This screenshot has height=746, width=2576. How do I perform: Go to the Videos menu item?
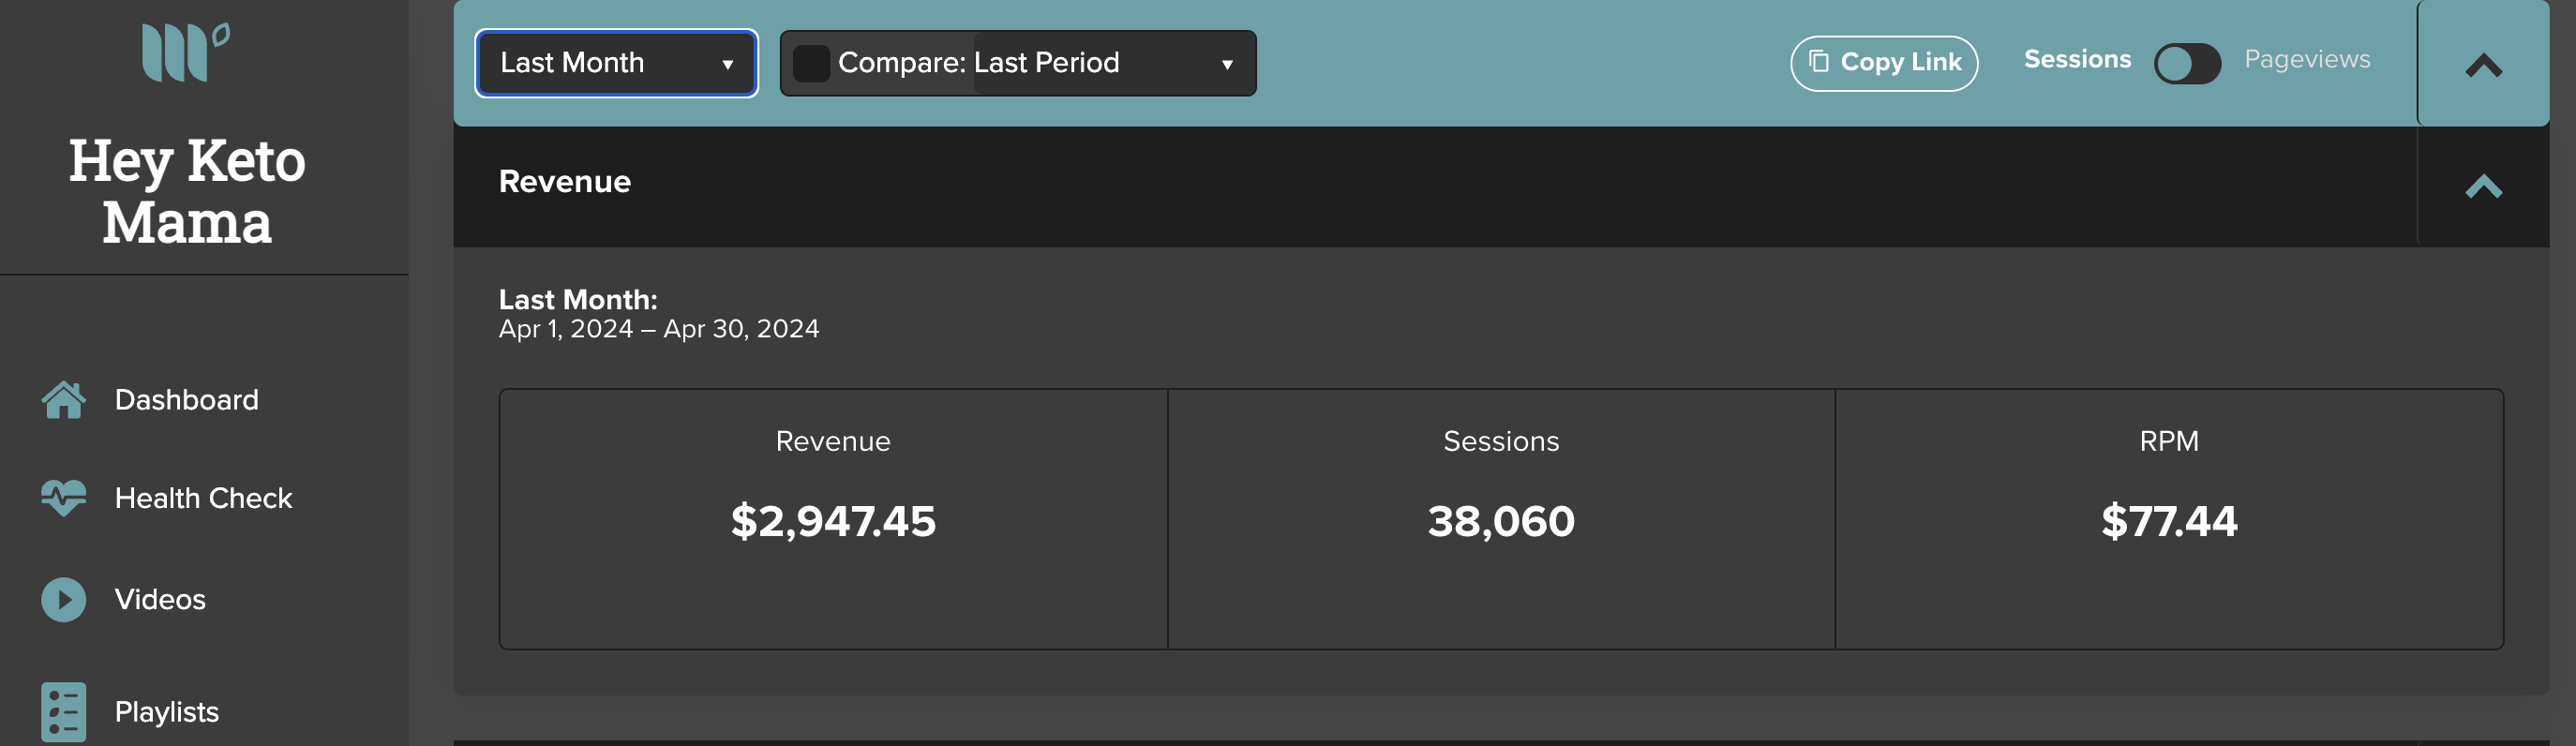point(160,599)
